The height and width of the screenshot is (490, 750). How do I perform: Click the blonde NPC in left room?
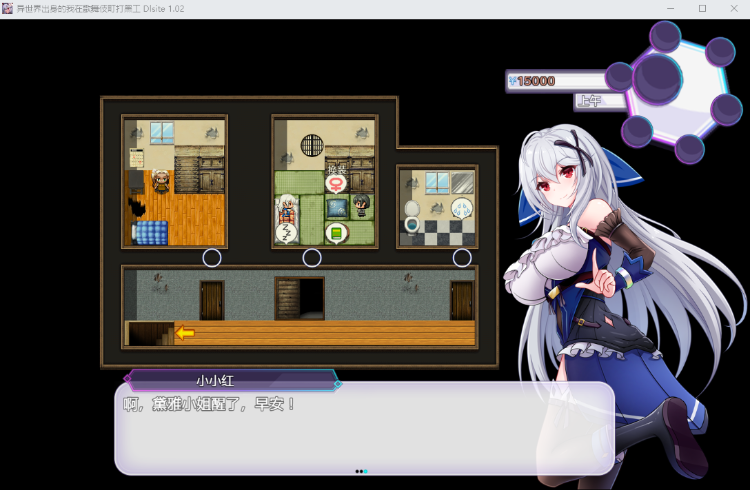click(x=161, y=181)
